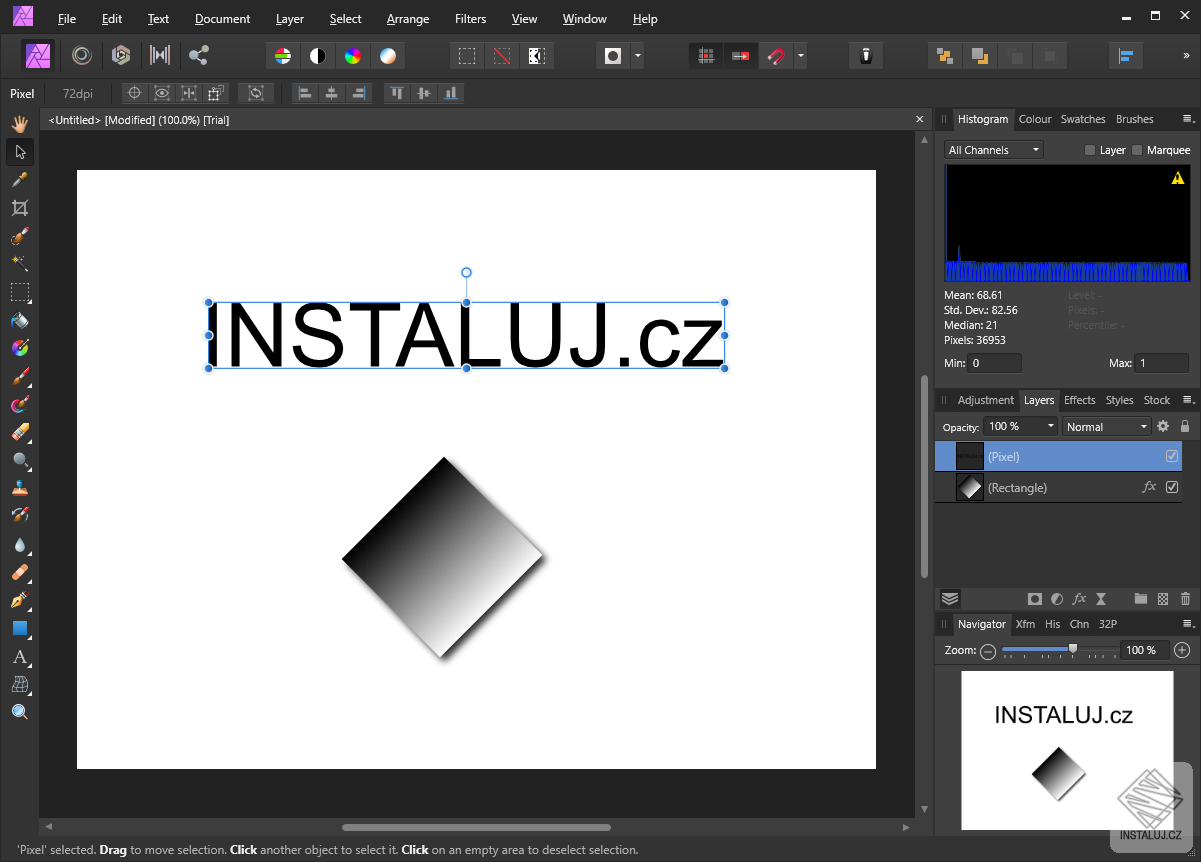This screenshot has height=862, width=1201.
Task: Switch to the Liquify Persona icon
Action: [82, 56]
